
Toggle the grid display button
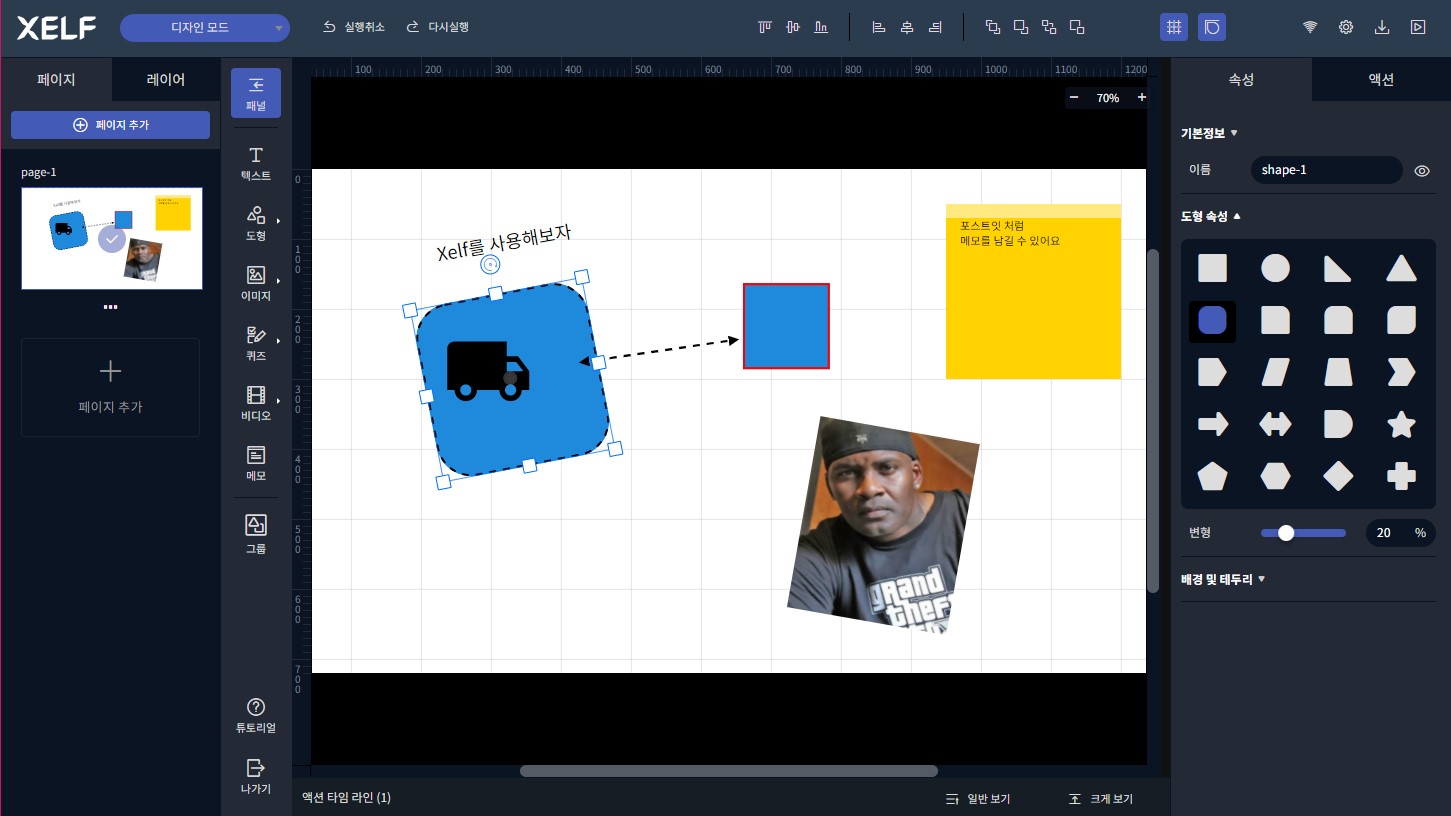point(1174,27)
